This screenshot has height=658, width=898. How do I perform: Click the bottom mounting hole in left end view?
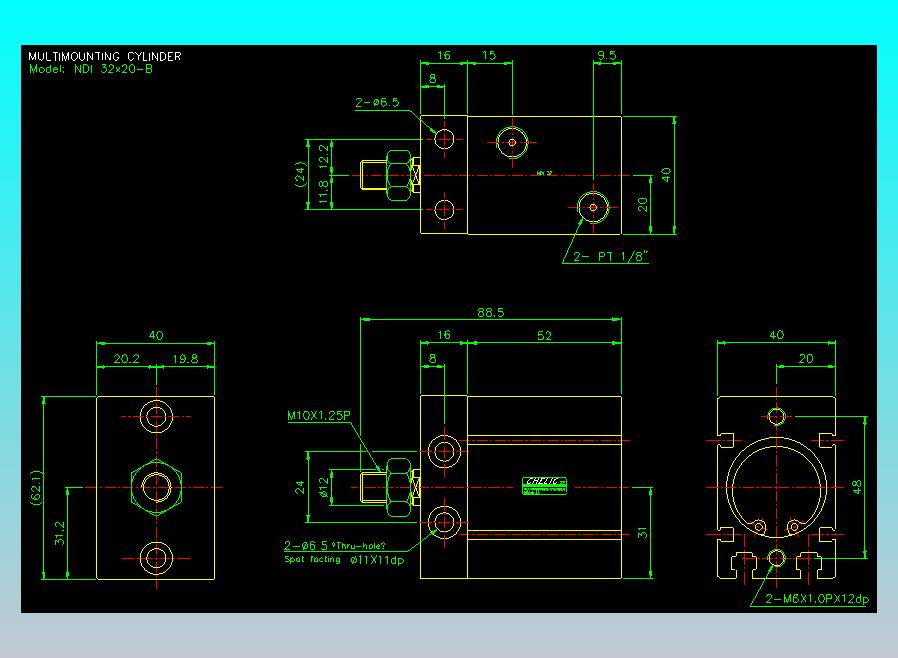pos(156,558)
